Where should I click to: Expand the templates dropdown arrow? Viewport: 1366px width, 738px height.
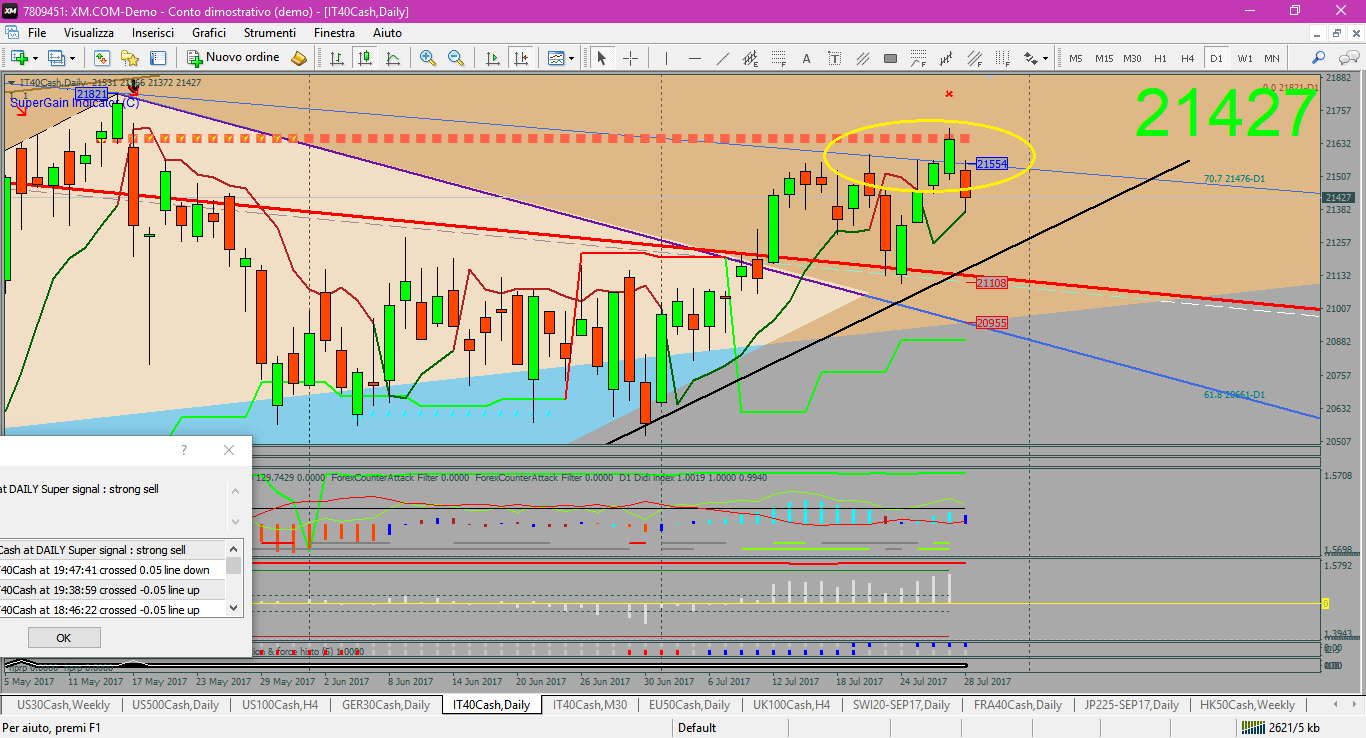571,58
